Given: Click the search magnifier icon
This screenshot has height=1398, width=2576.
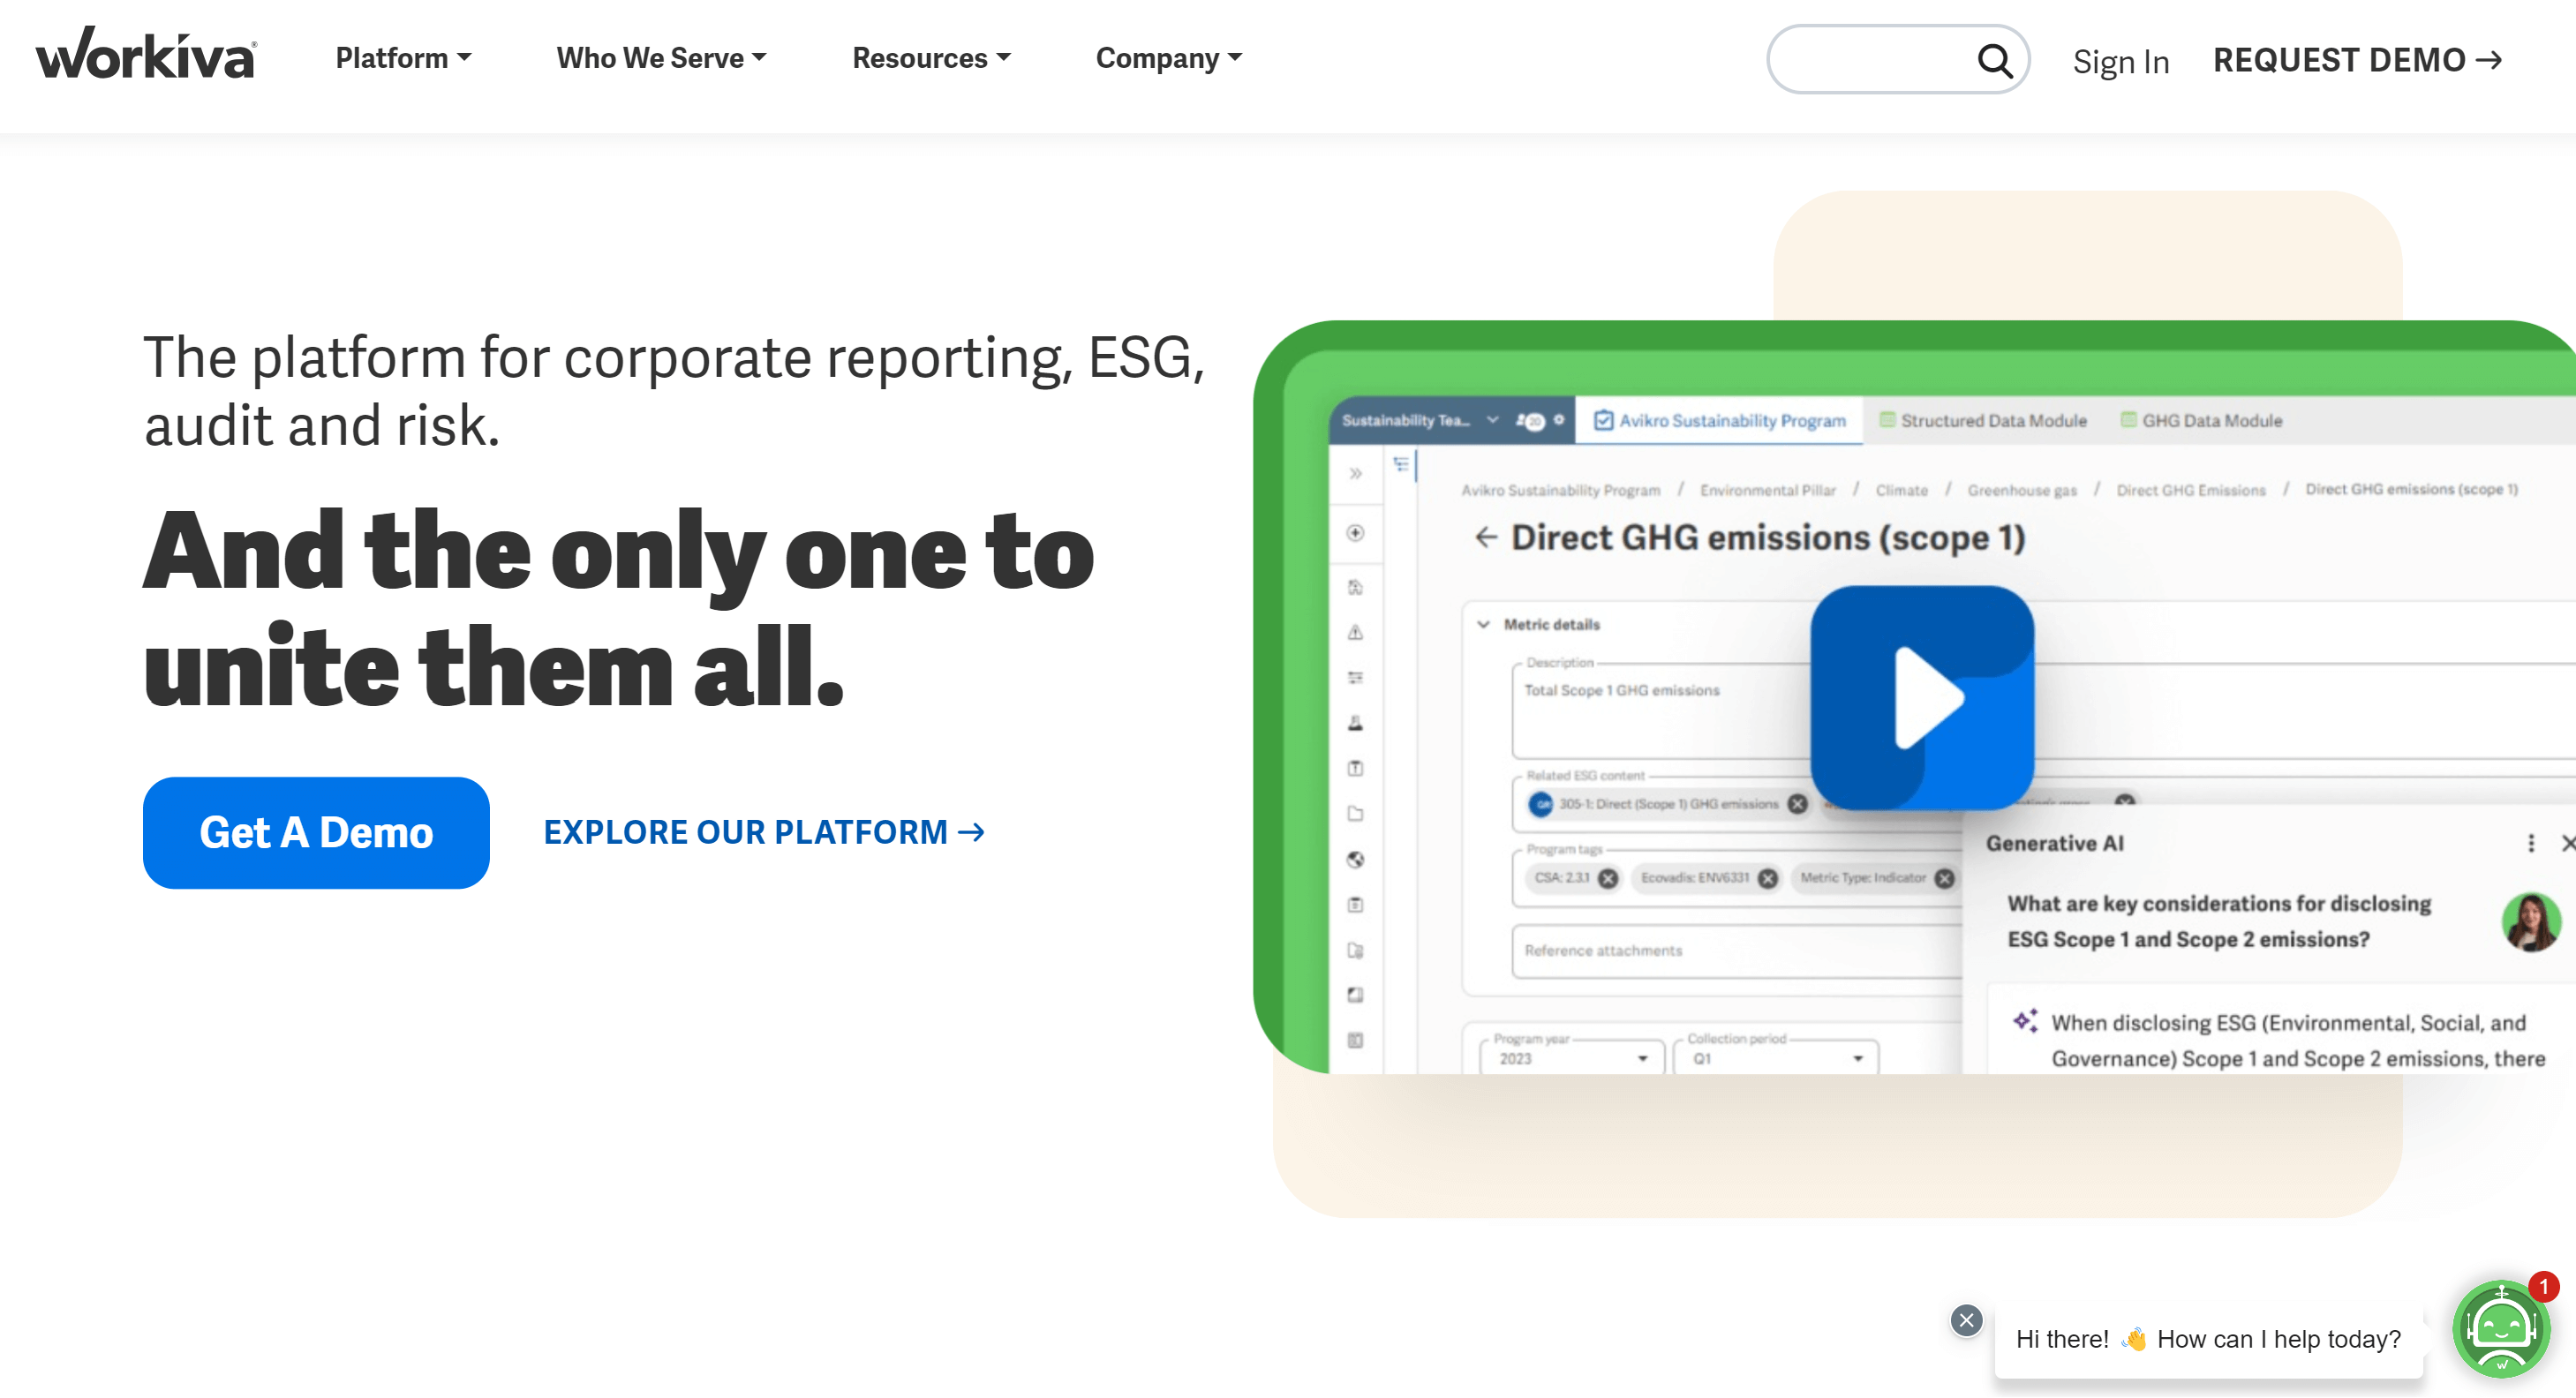Looking at the screenshot, I should point(1994,61).
